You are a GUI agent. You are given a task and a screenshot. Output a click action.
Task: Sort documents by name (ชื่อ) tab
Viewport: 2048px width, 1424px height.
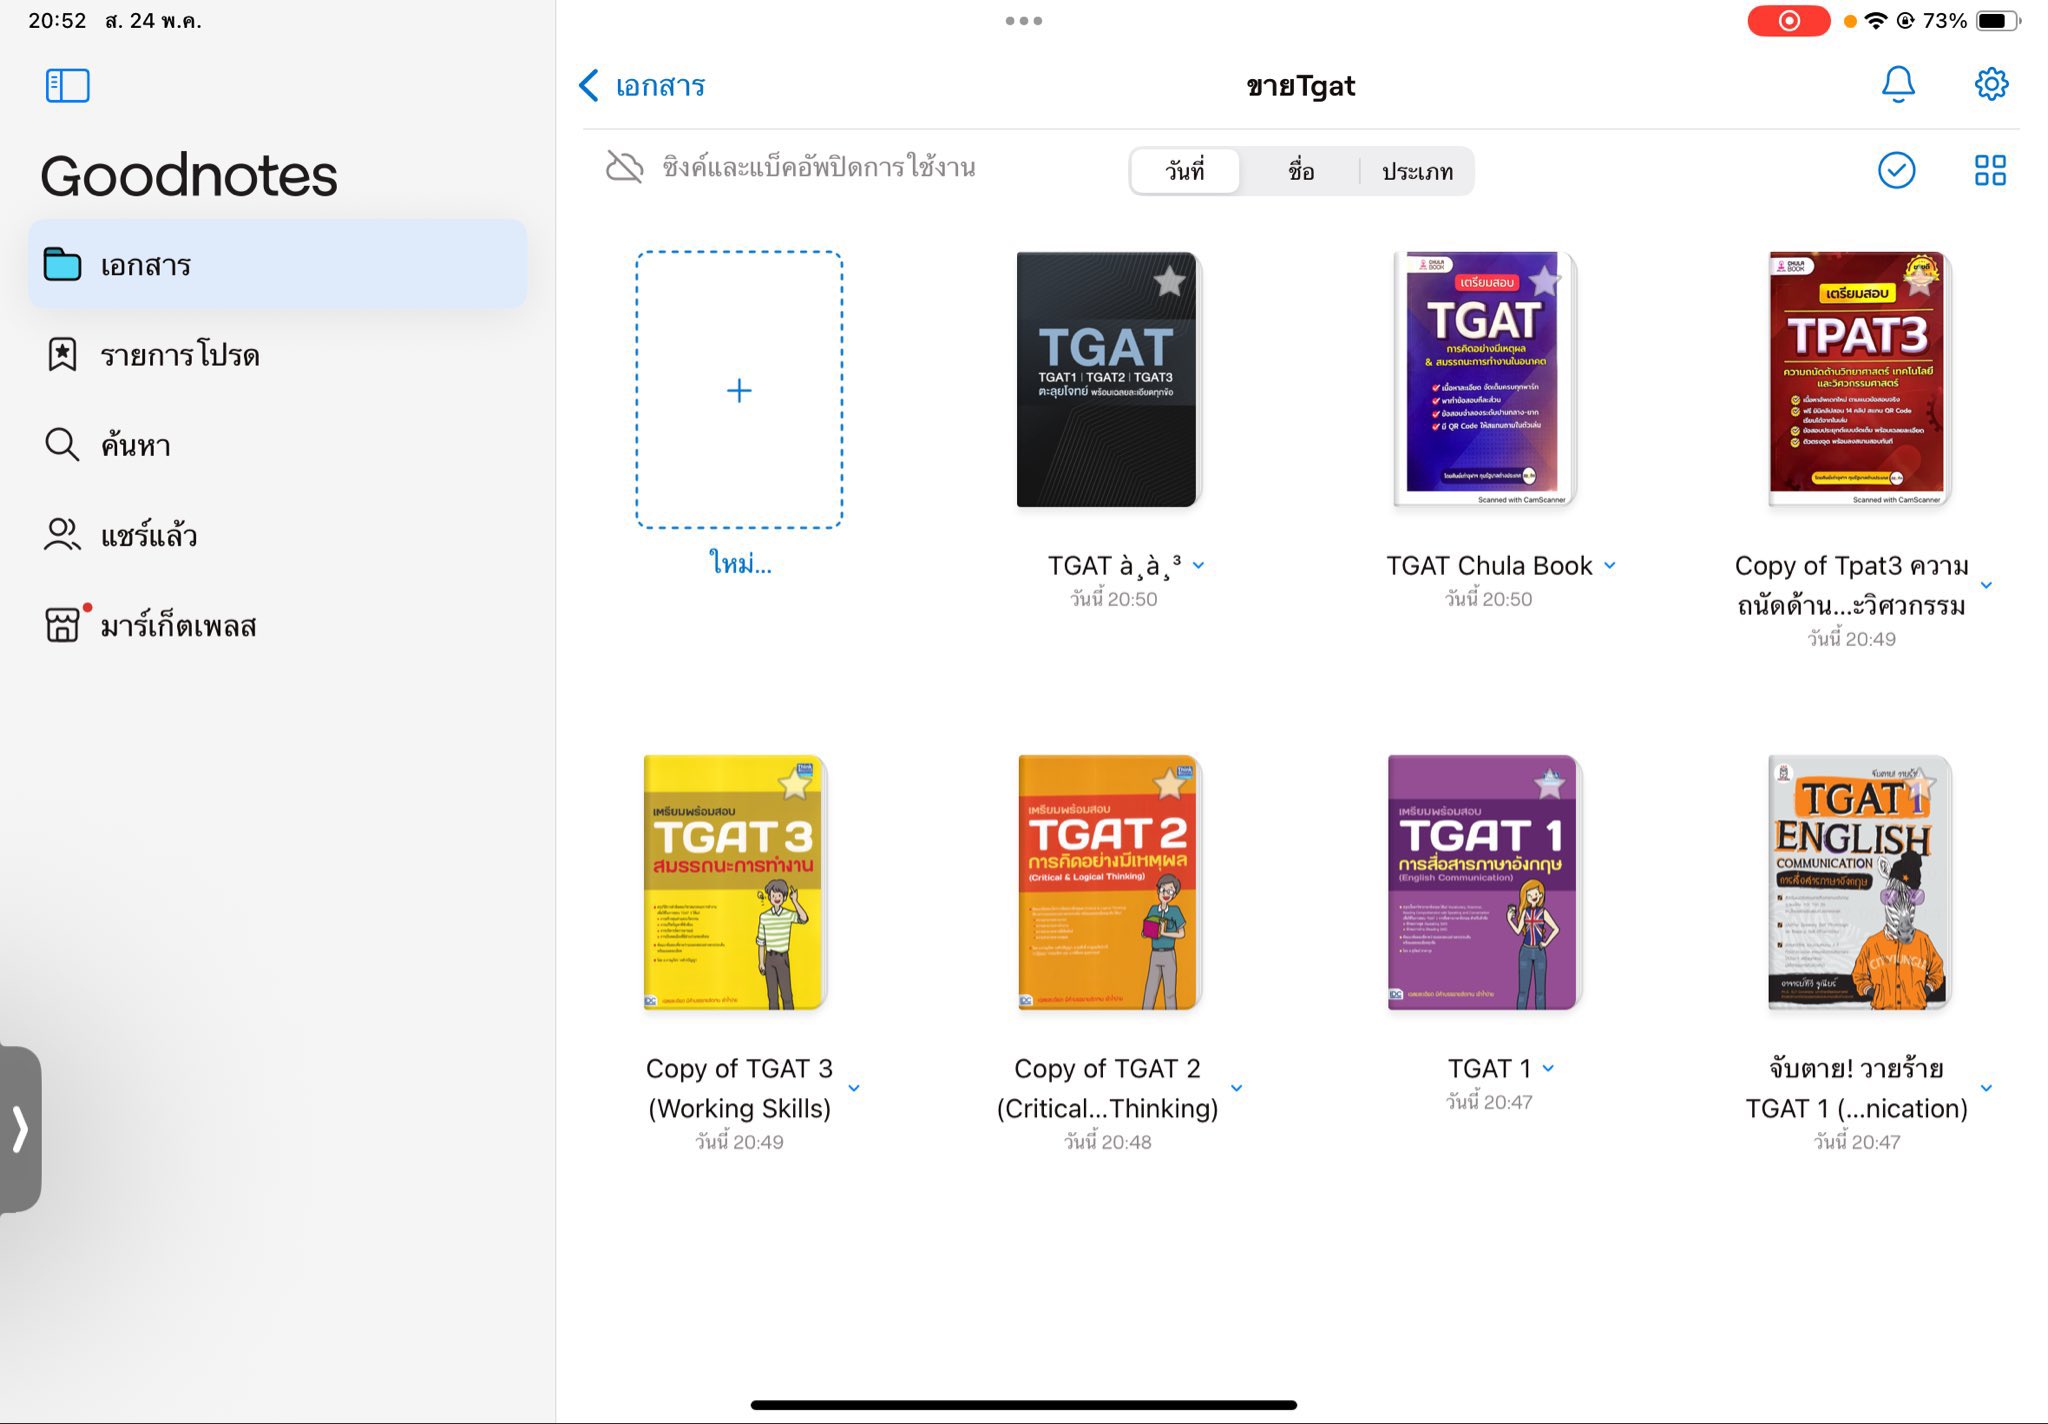1300,171
